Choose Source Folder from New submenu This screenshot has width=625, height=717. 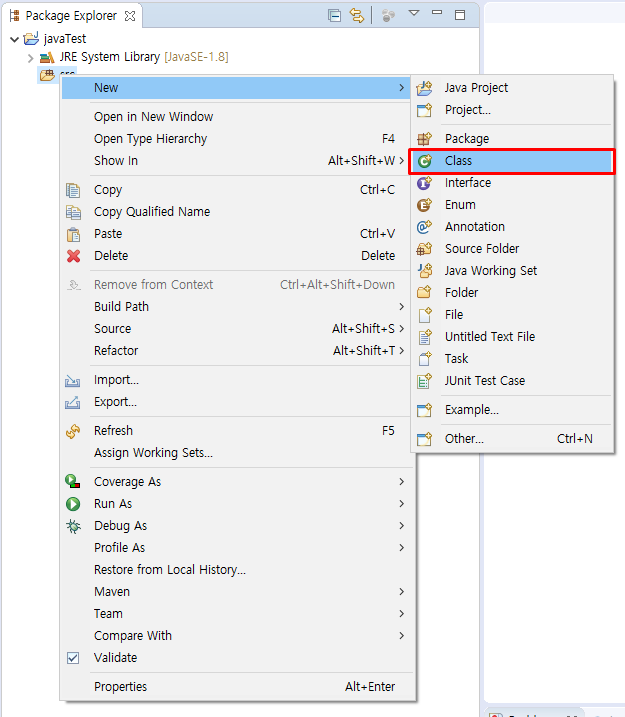click(x=512, y=249)
